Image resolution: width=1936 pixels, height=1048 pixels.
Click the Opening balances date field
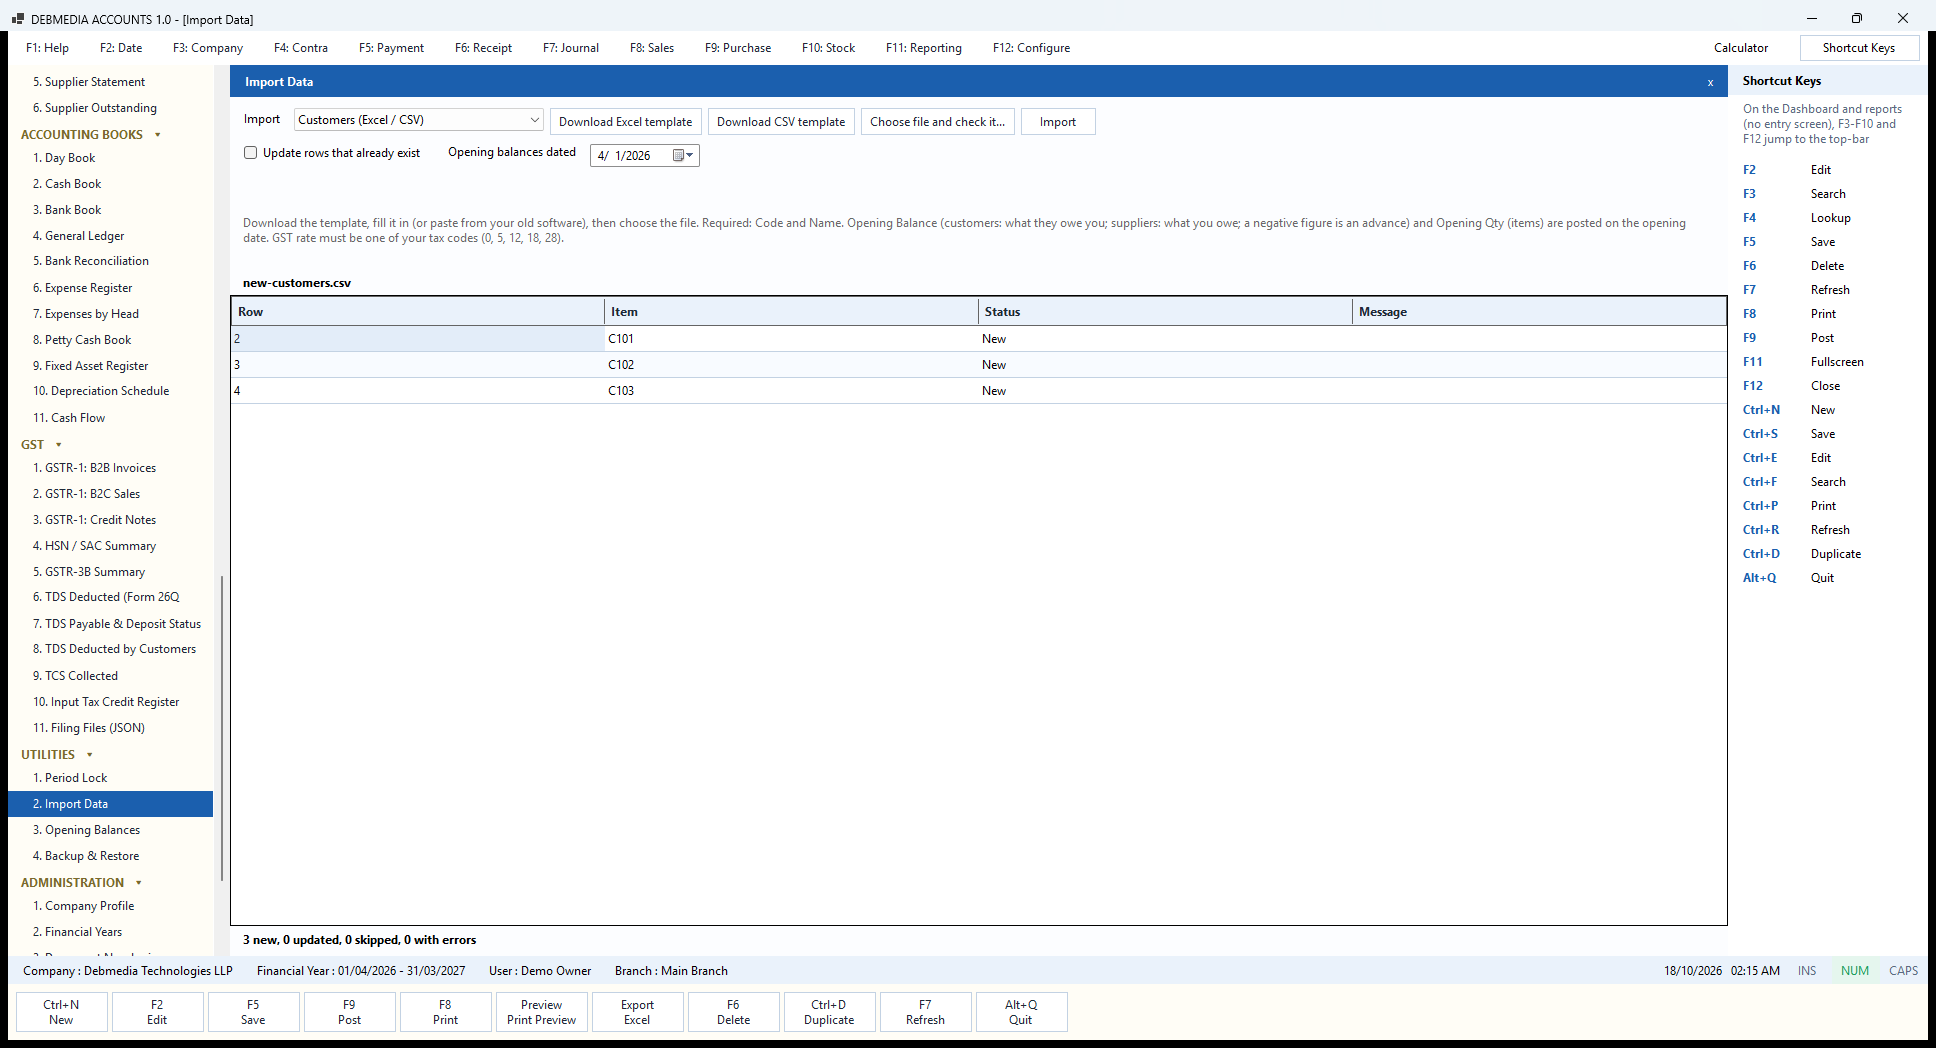(645, 155)
